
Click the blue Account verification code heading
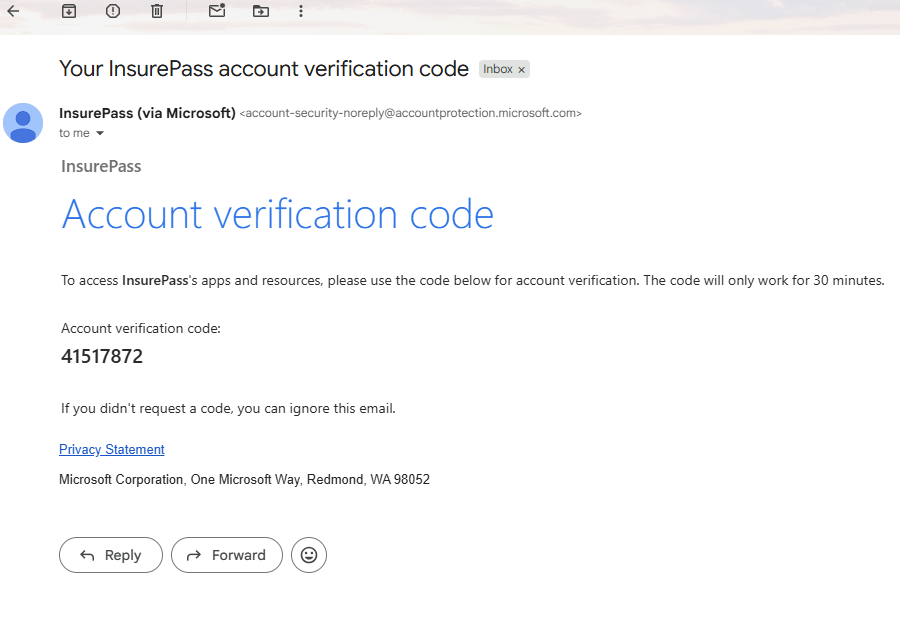click(278, 215)
